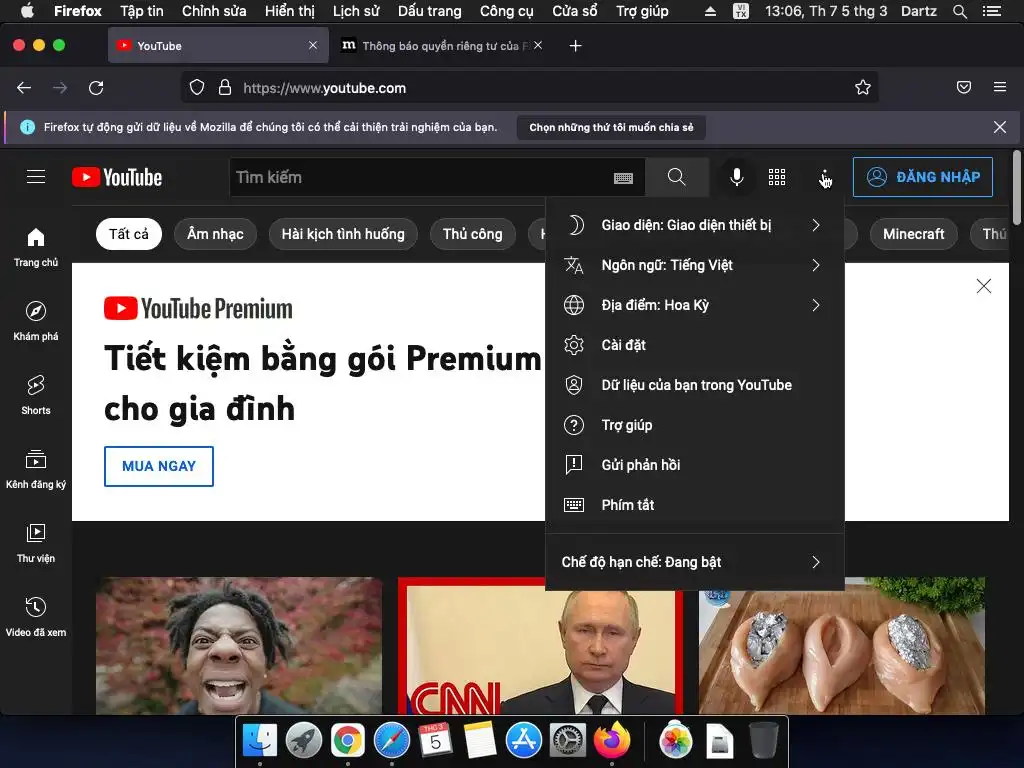Click the Firefox forward arrow
The image size is (1024, 768).
point(60,88)
